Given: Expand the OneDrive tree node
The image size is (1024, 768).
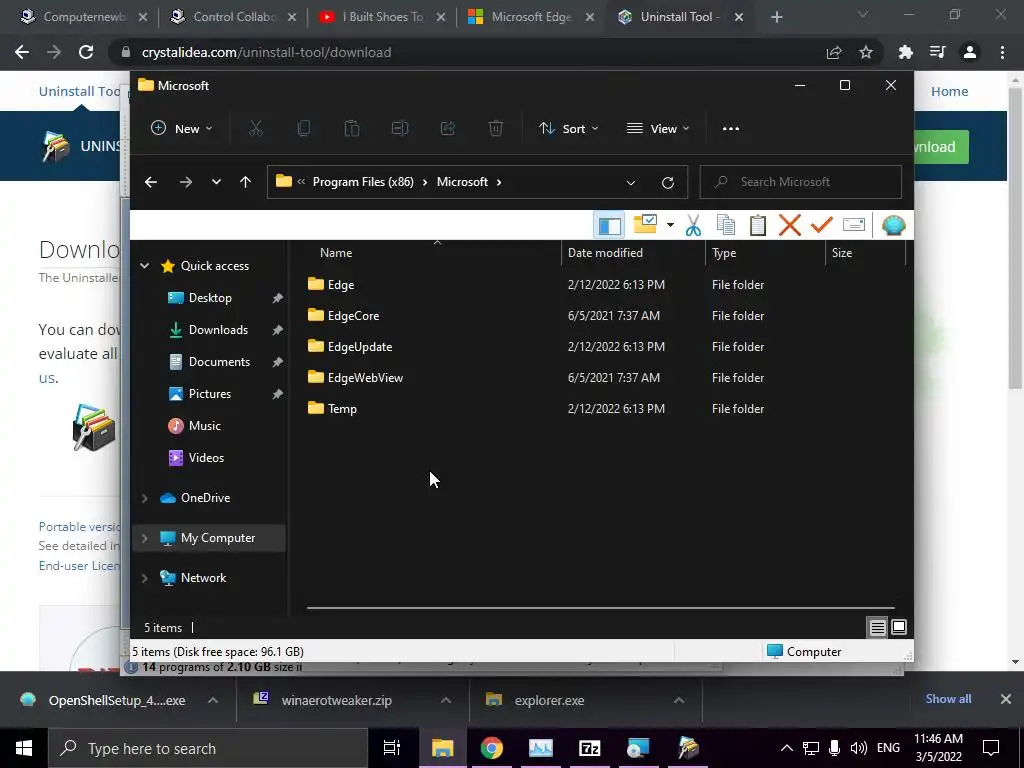Looking at the screenshot, I should [144, 498].
